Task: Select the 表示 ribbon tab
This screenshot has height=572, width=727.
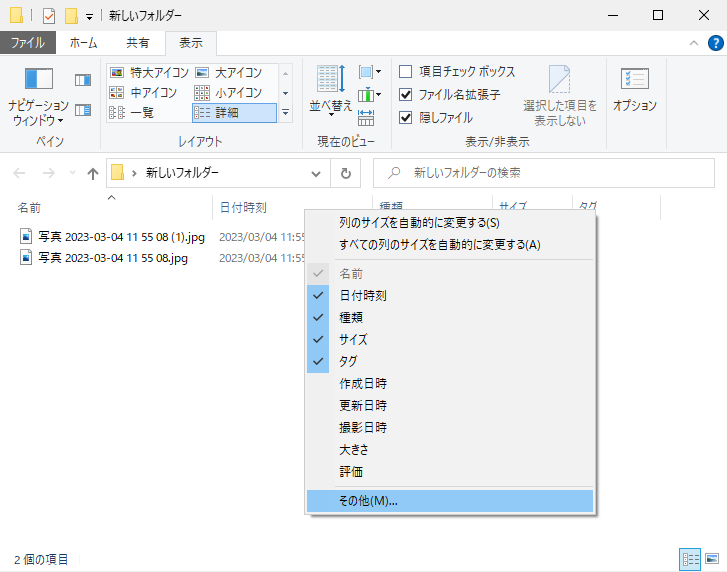Action: 191,43
